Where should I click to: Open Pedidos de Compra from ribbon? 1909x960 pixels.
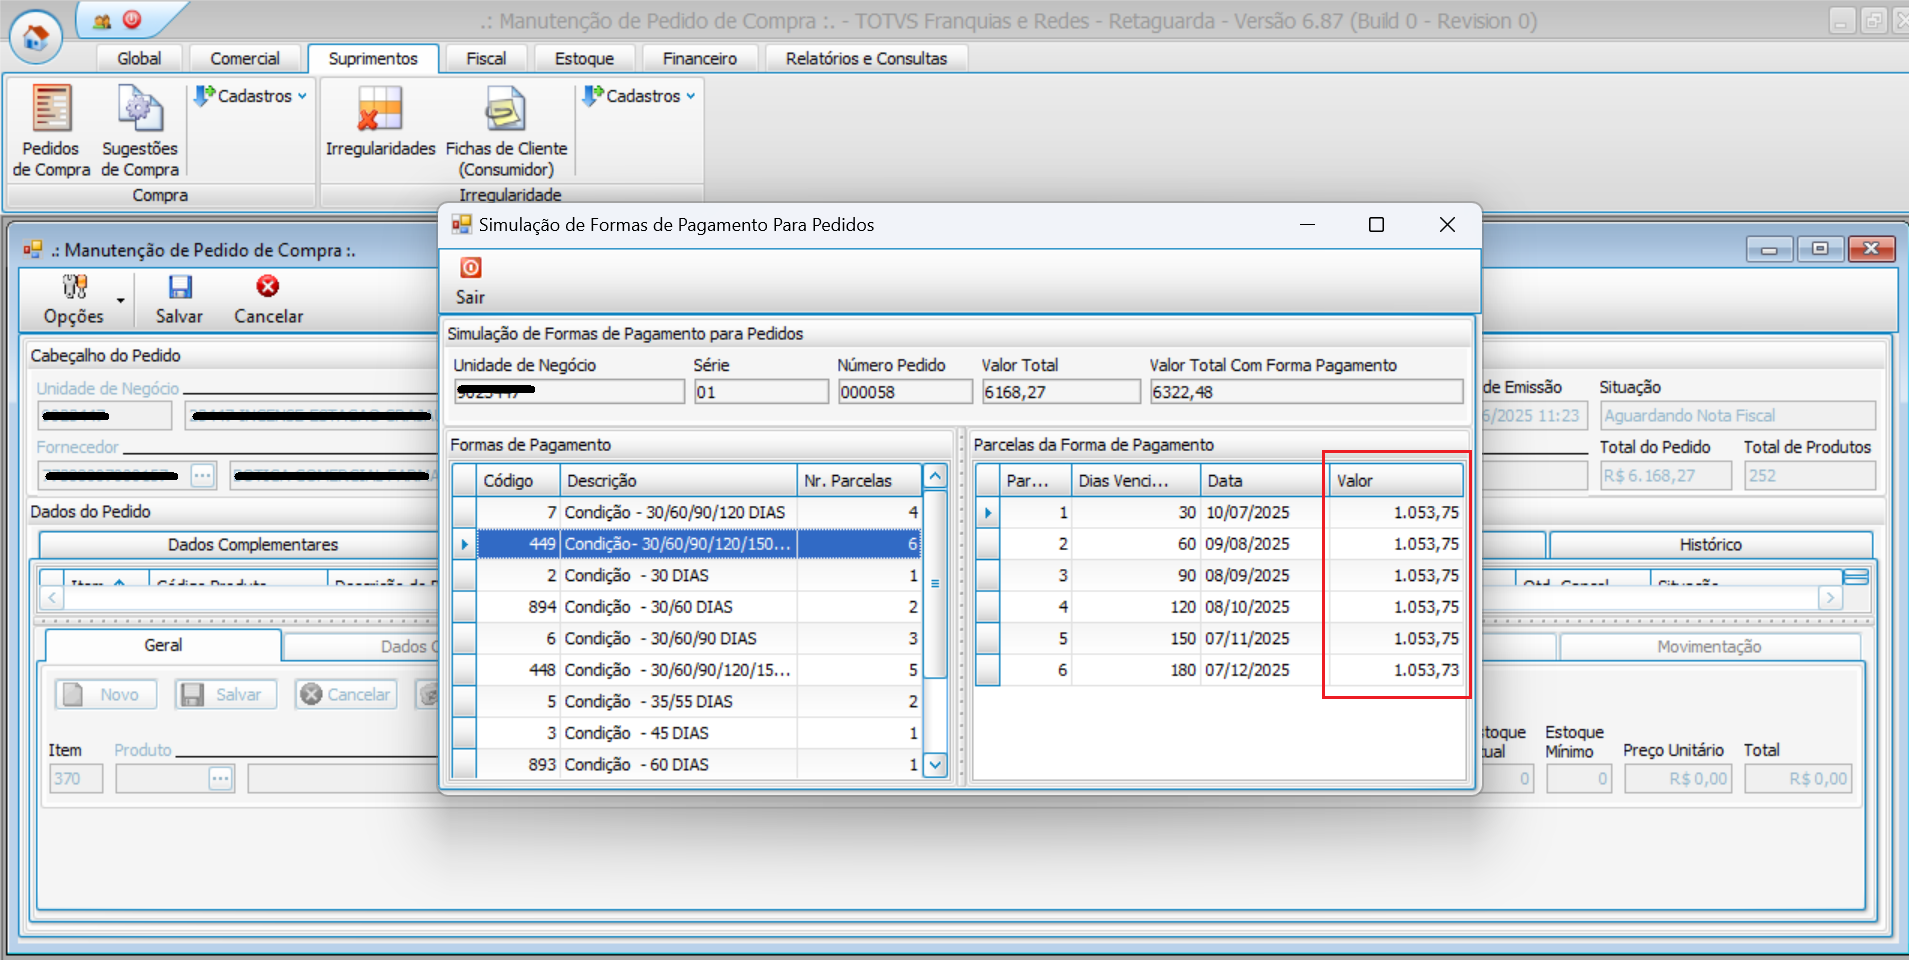pos(51,130)
